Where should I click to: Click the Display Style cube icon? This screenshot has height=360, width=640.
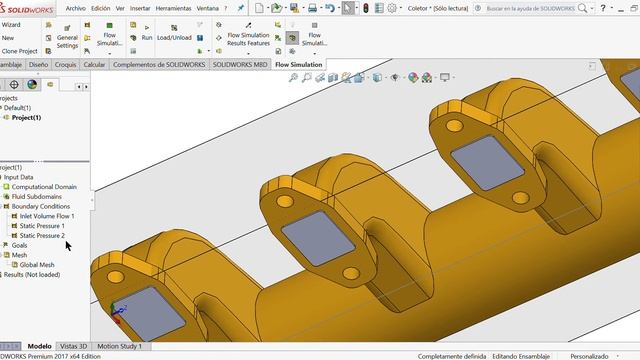point(377,77)
